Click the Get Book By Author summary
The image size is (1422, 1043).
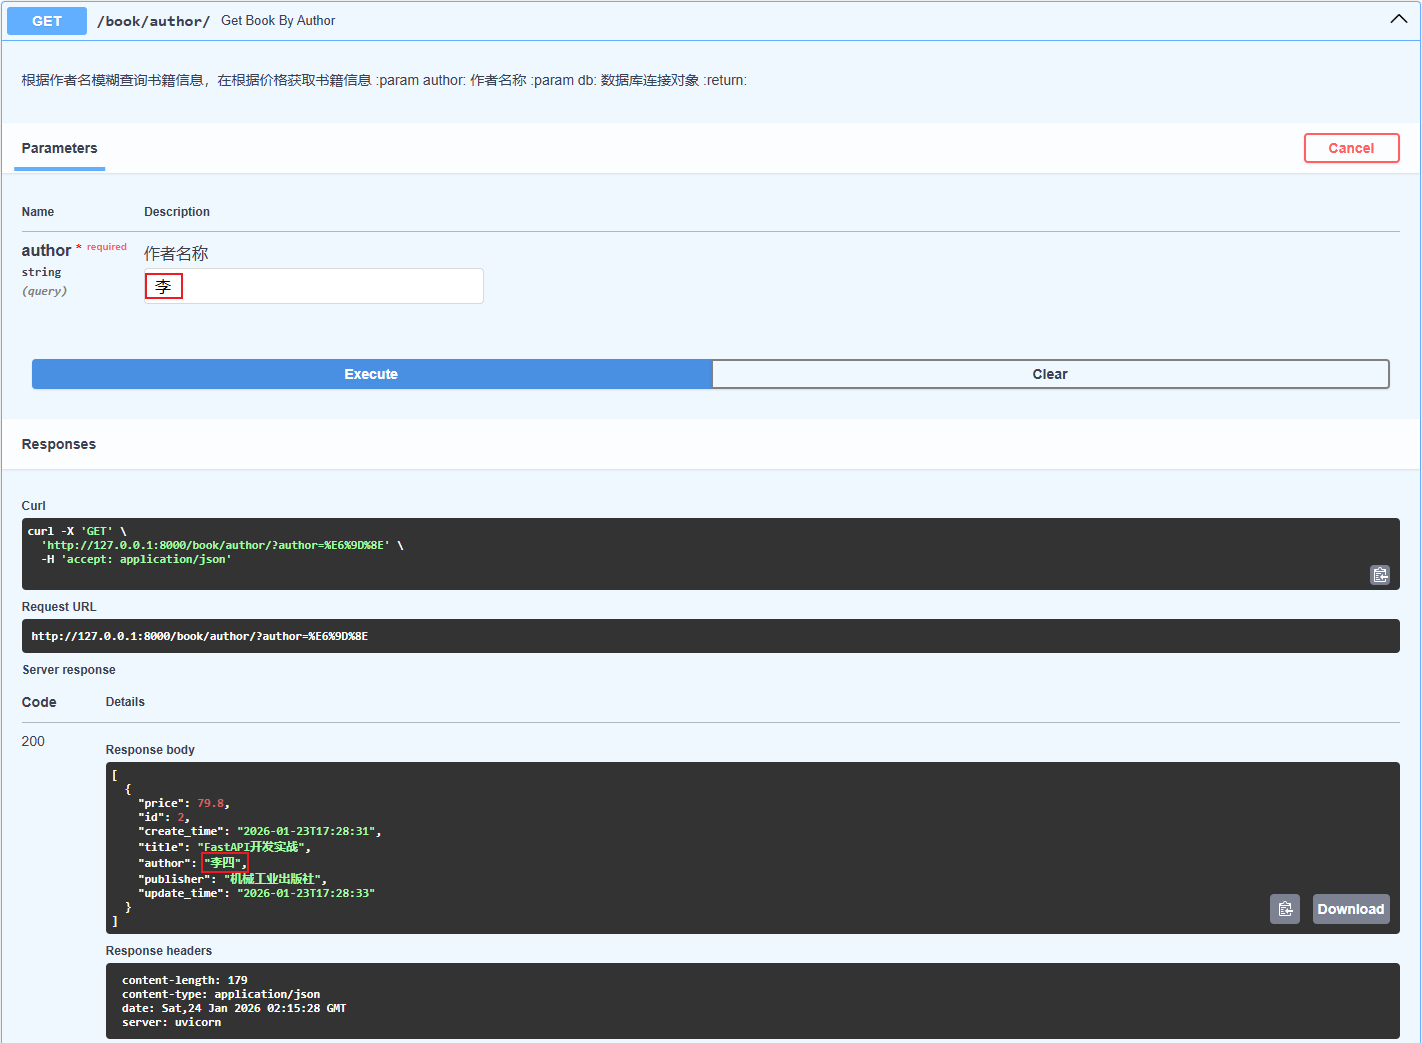pyautogui.click(x=278, y=21)
